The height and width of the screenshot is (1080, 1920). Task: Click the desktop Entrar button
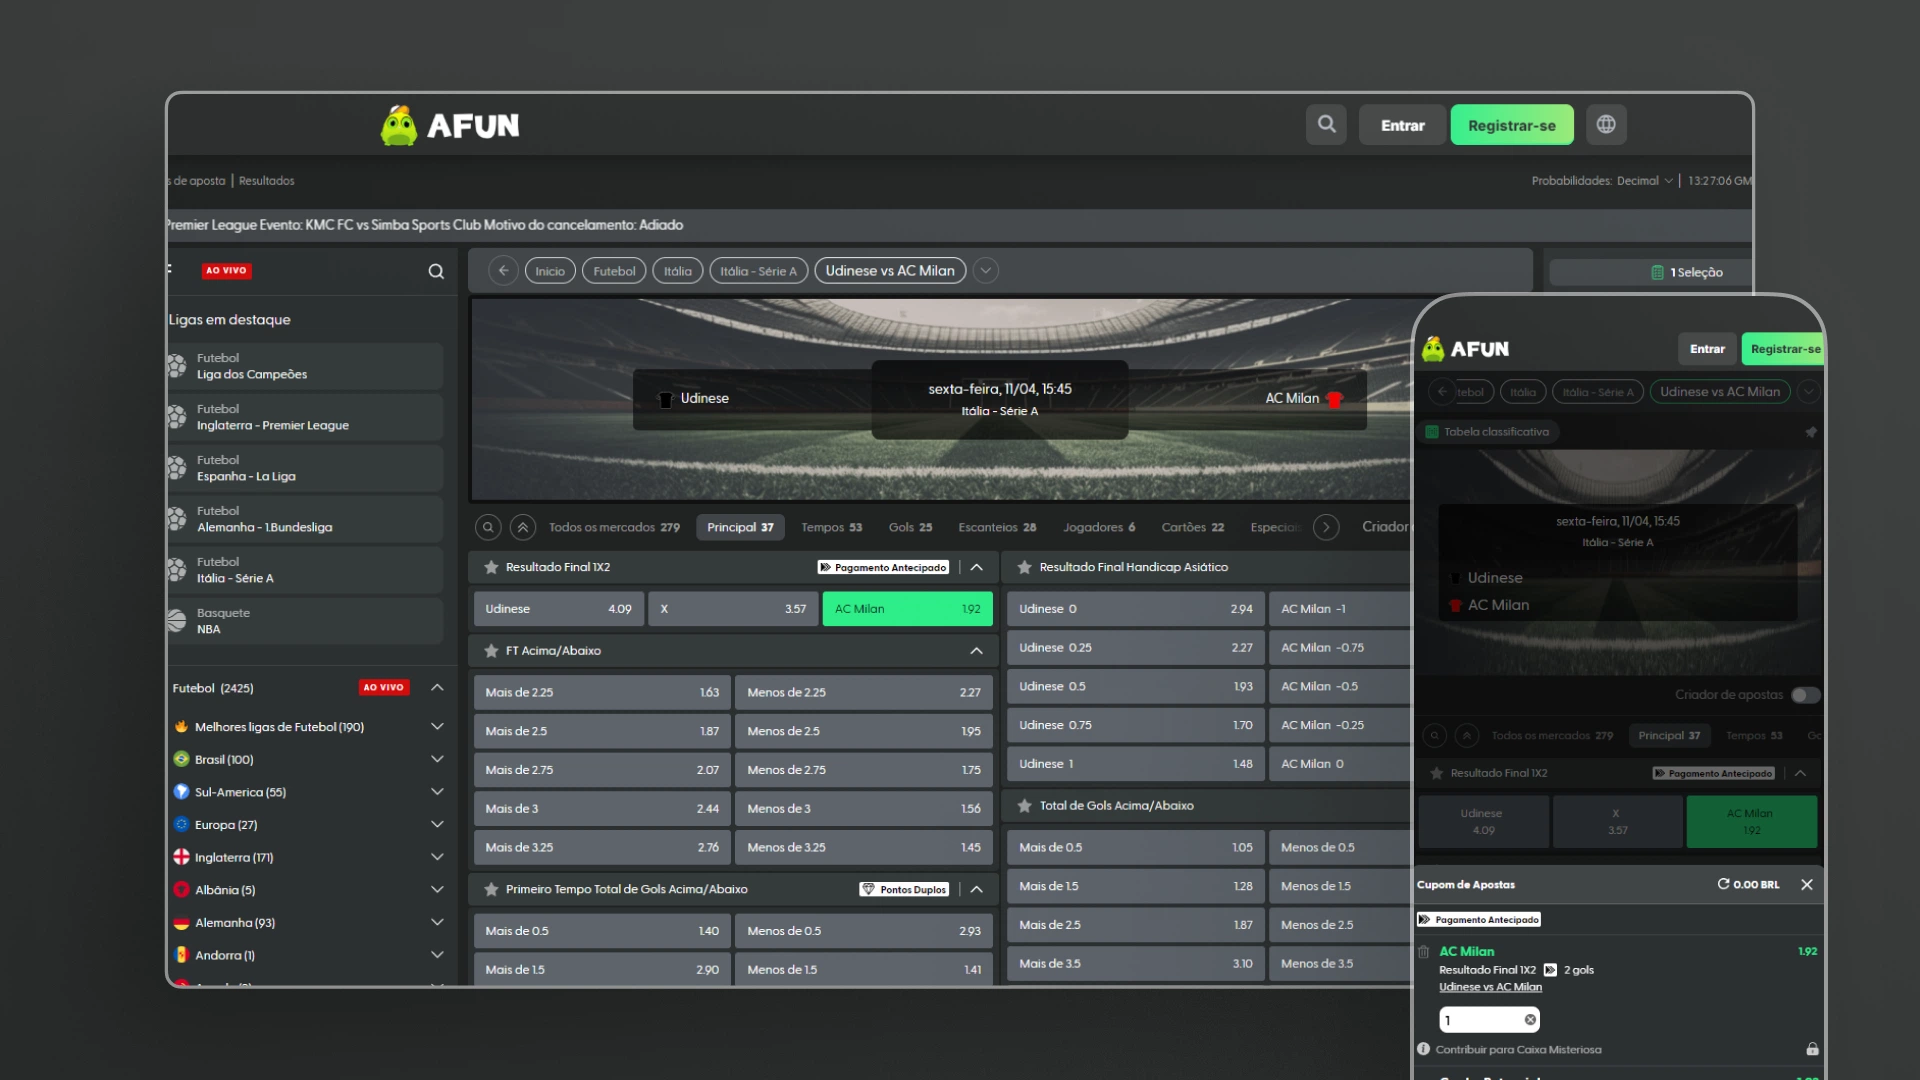click(x=1402, y=125)
